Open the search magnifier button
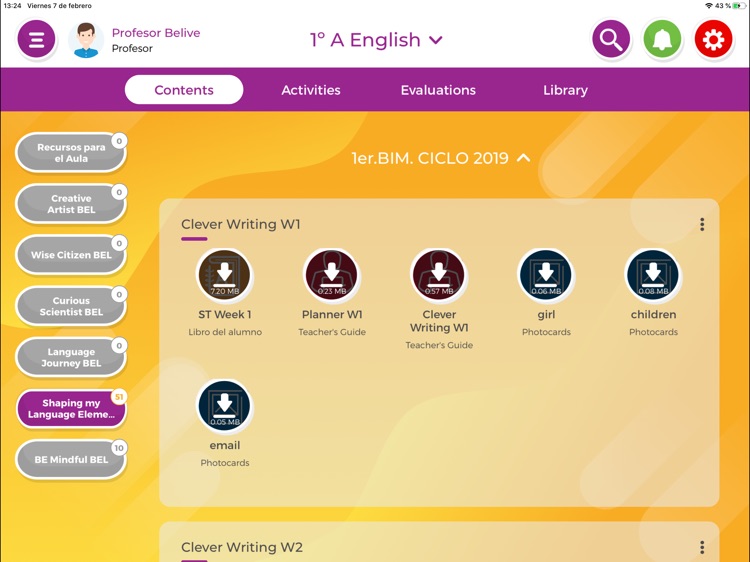Image resolution: width=750 pixels, height=562 pixels. point(611,39)
